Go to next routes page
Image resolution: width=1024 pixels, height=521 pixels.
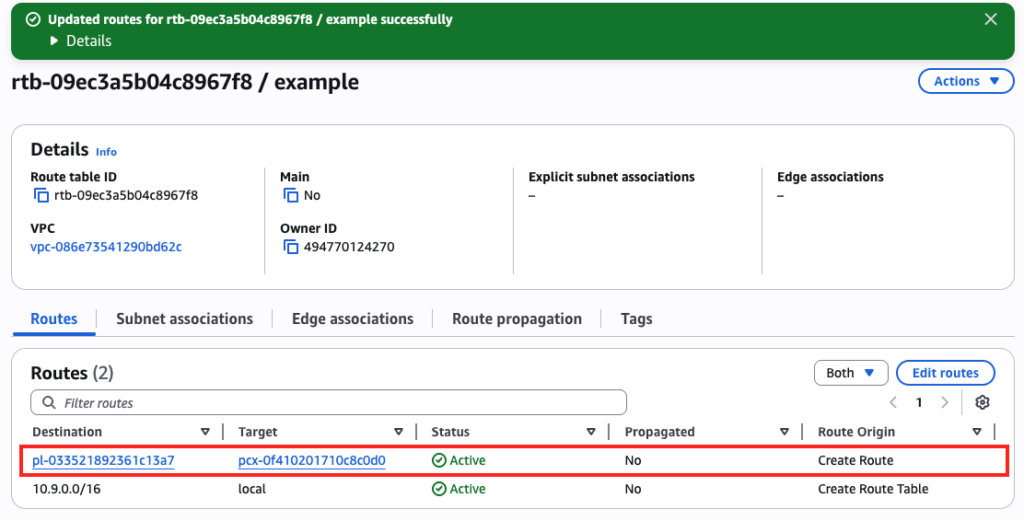coord(945,402)
